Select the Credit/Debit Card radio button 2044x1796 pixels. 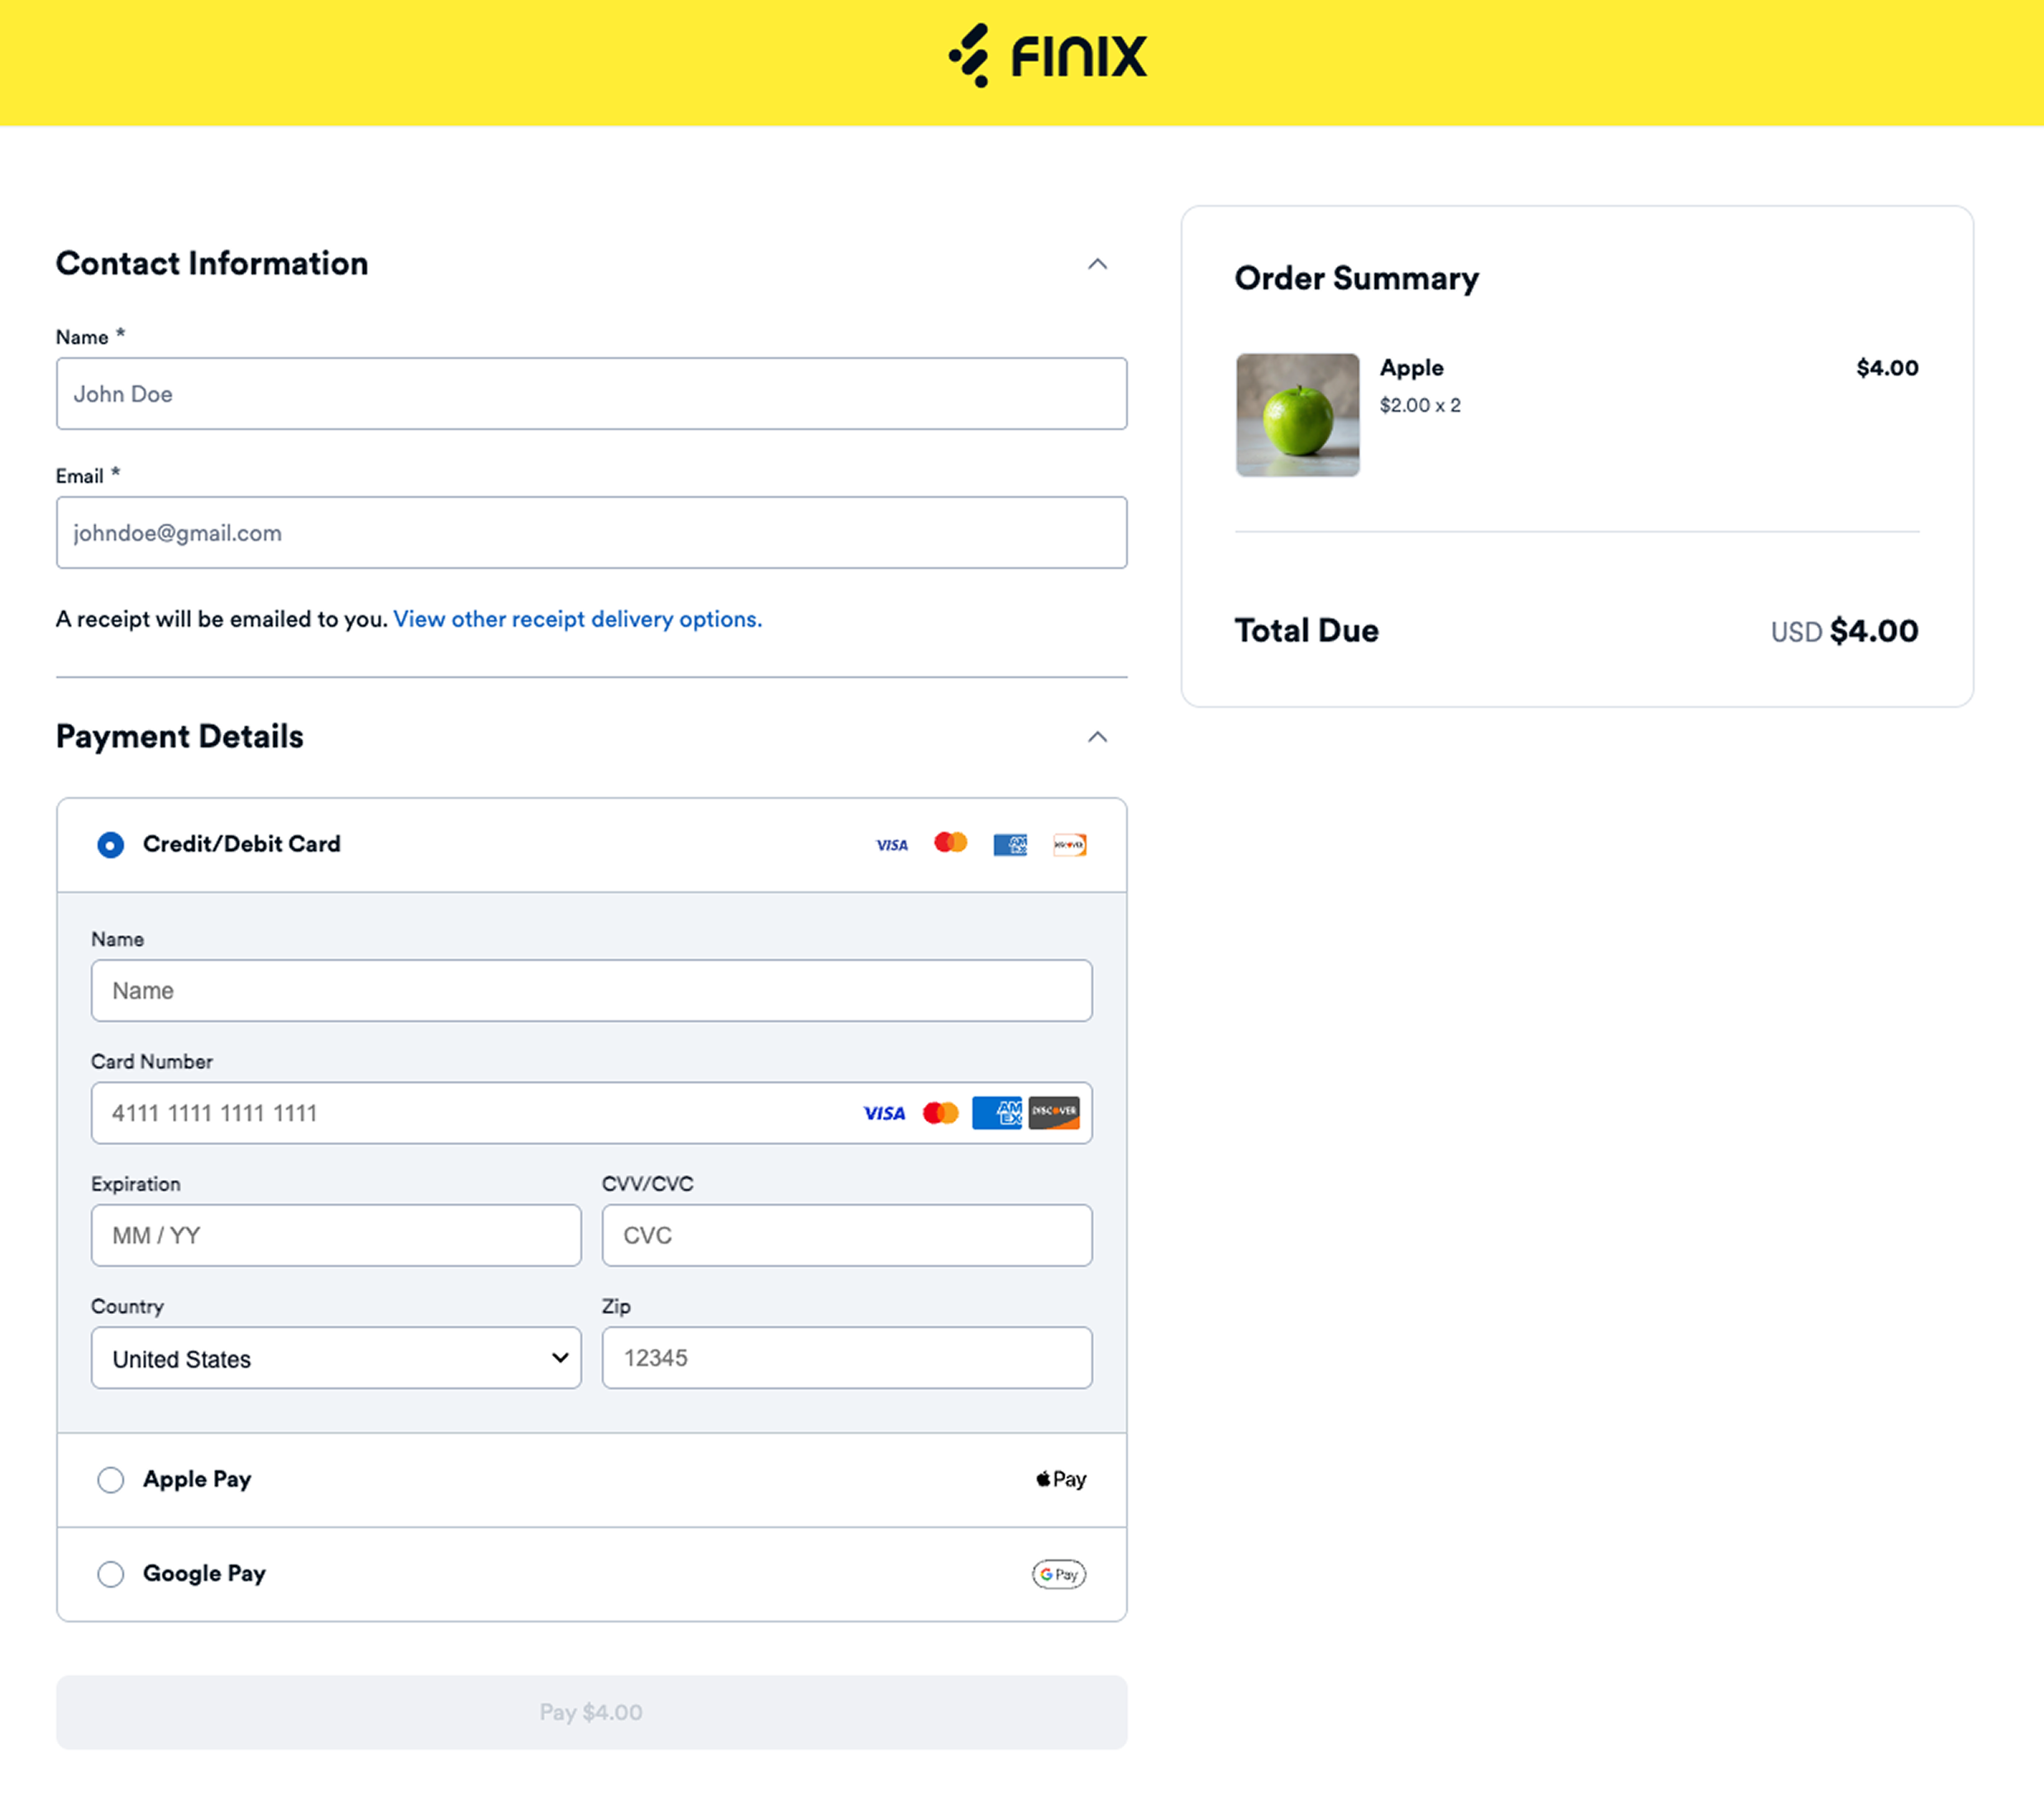pos(111,845)
